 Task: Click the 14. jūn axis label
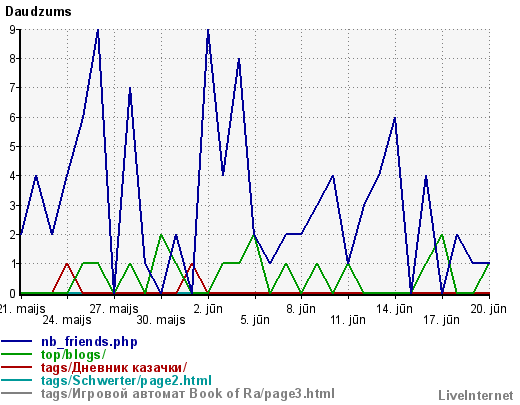coord(395,309)
